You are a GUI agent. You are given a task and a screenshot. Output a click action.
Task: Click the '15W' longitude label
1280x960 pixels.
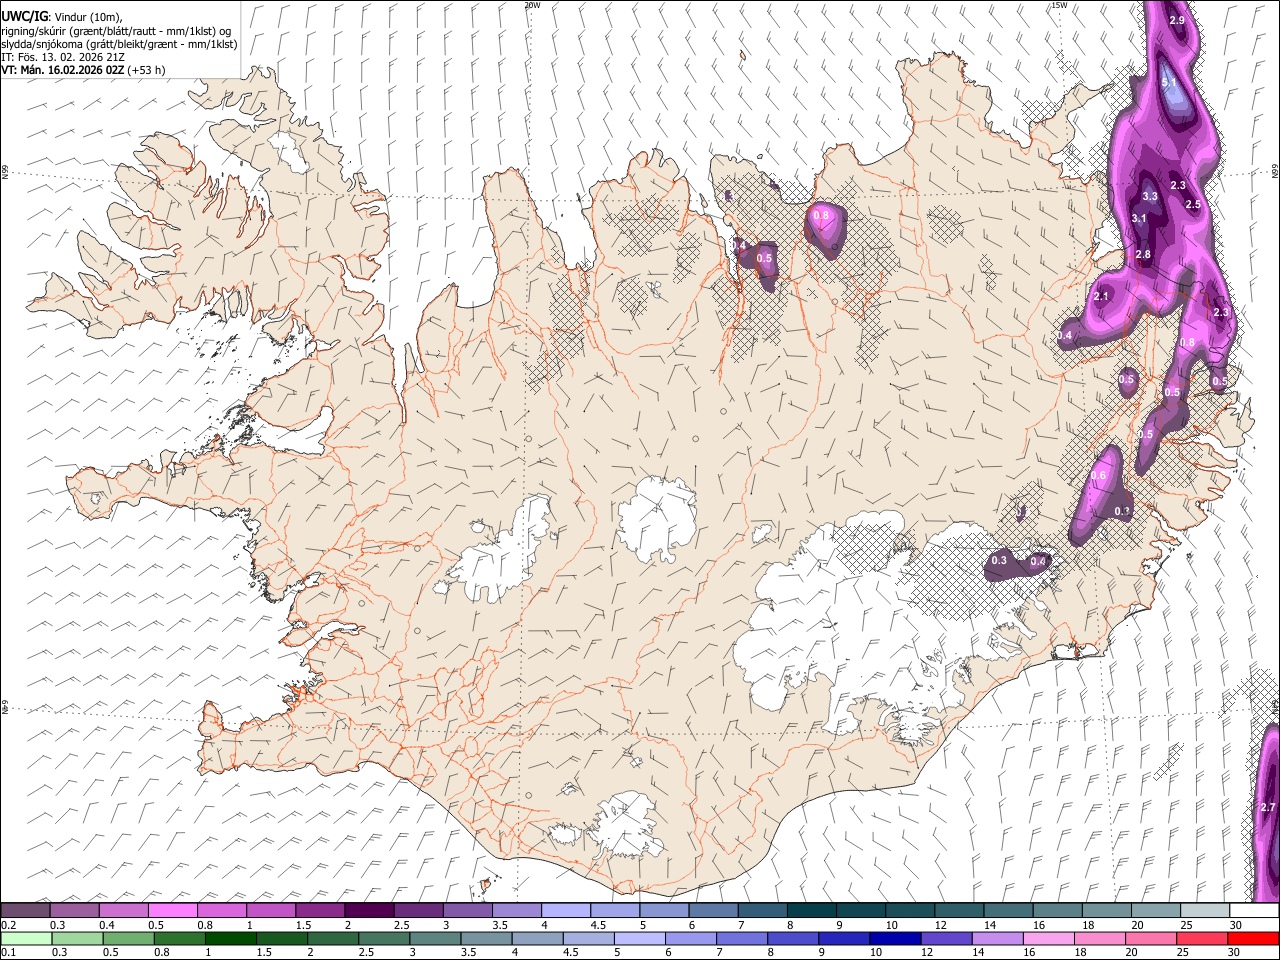coord(1059,5)
